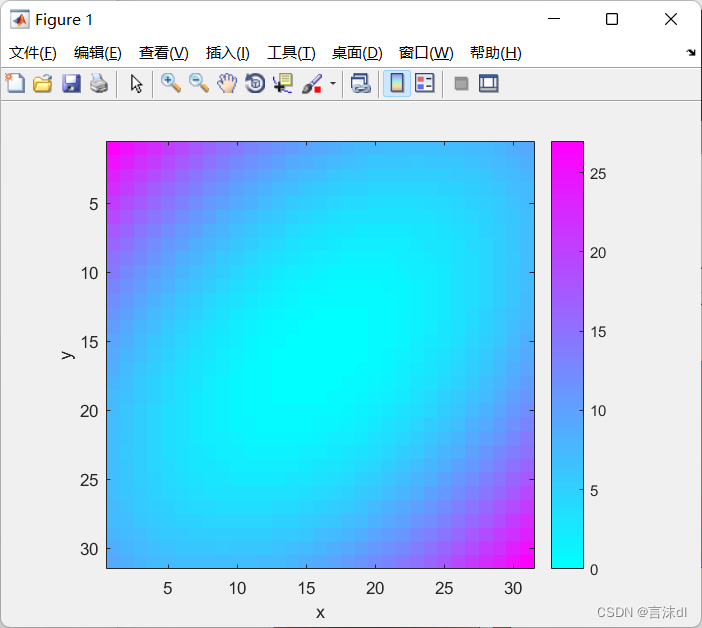Save the figure with the floppy disk icon
Image resolution: width=702 pixels, height=628 pixels.
[x=71, y=83]
